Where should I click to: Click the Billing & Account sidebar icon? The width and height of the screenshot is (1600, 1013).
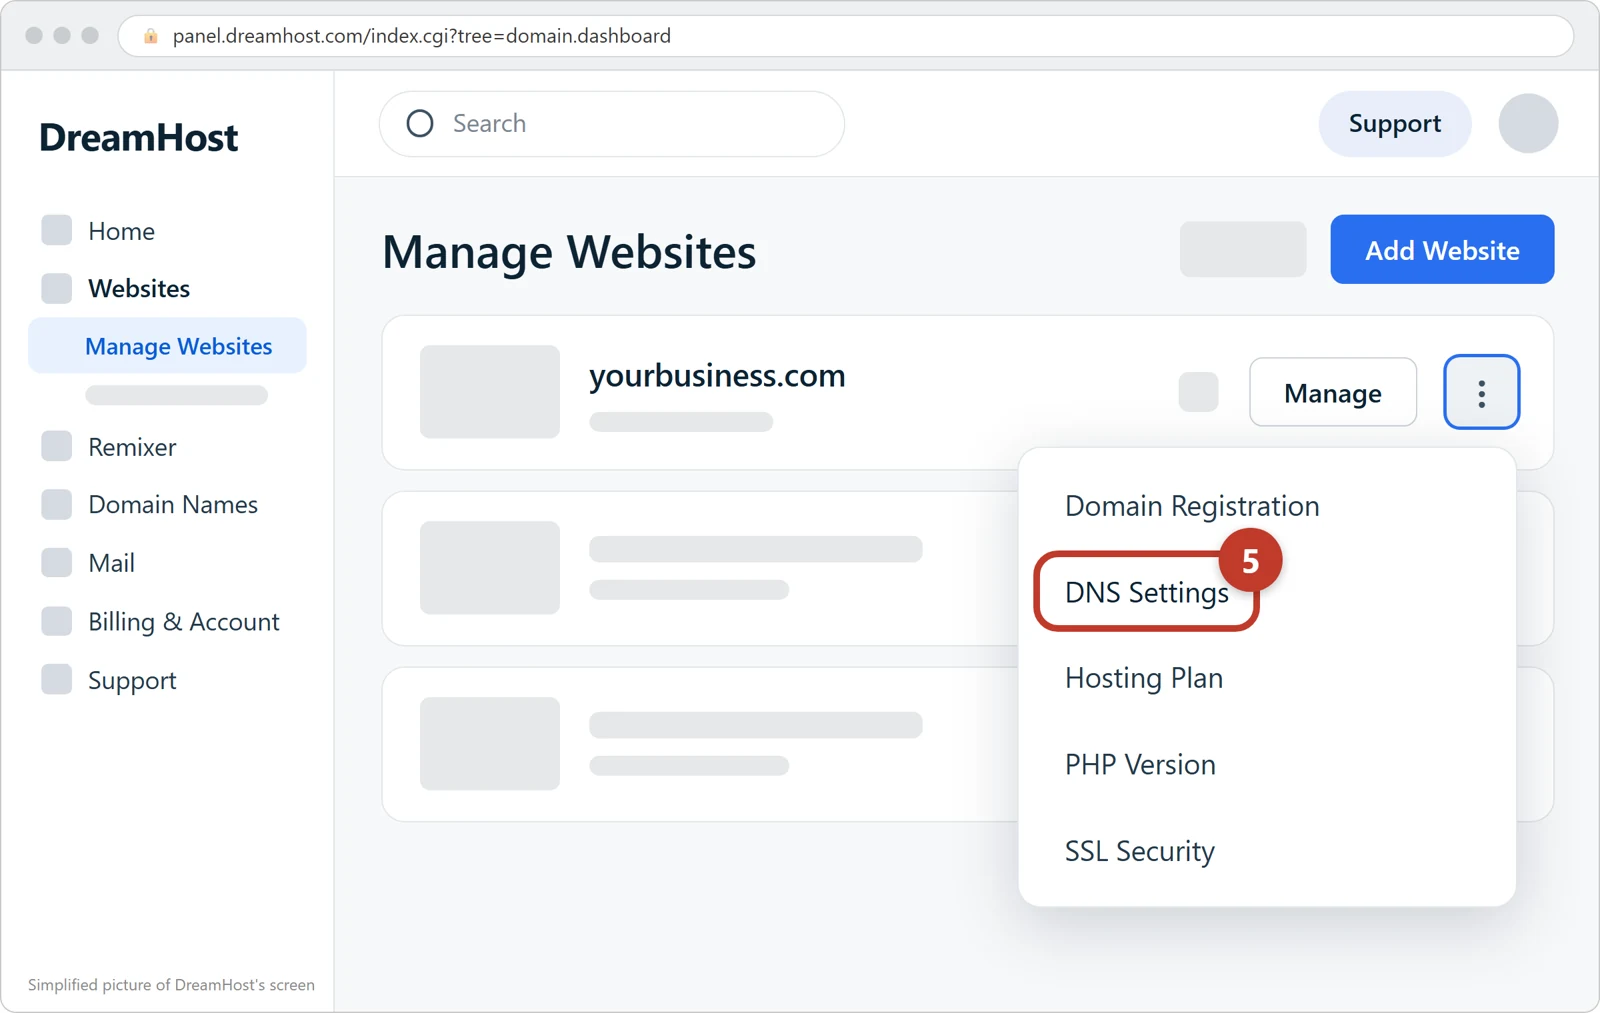[x=57, y=621]
